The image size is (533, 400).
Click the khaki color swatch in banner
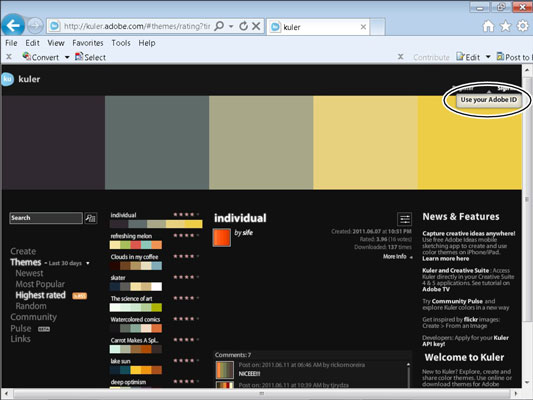261,142
